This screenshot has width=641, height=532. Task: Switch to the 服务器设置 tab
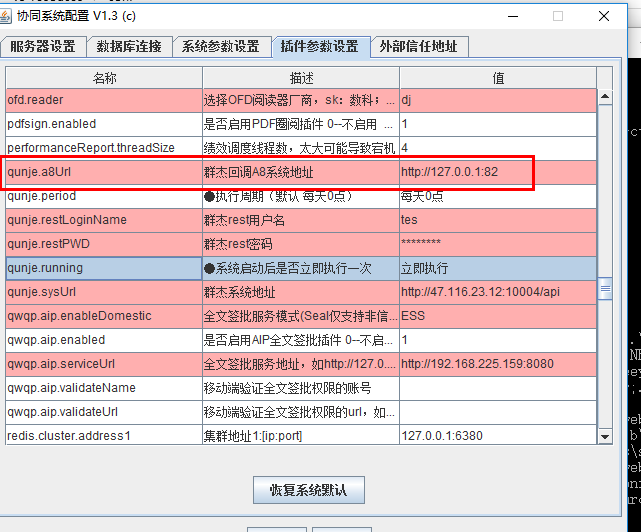tap(43, 46)
